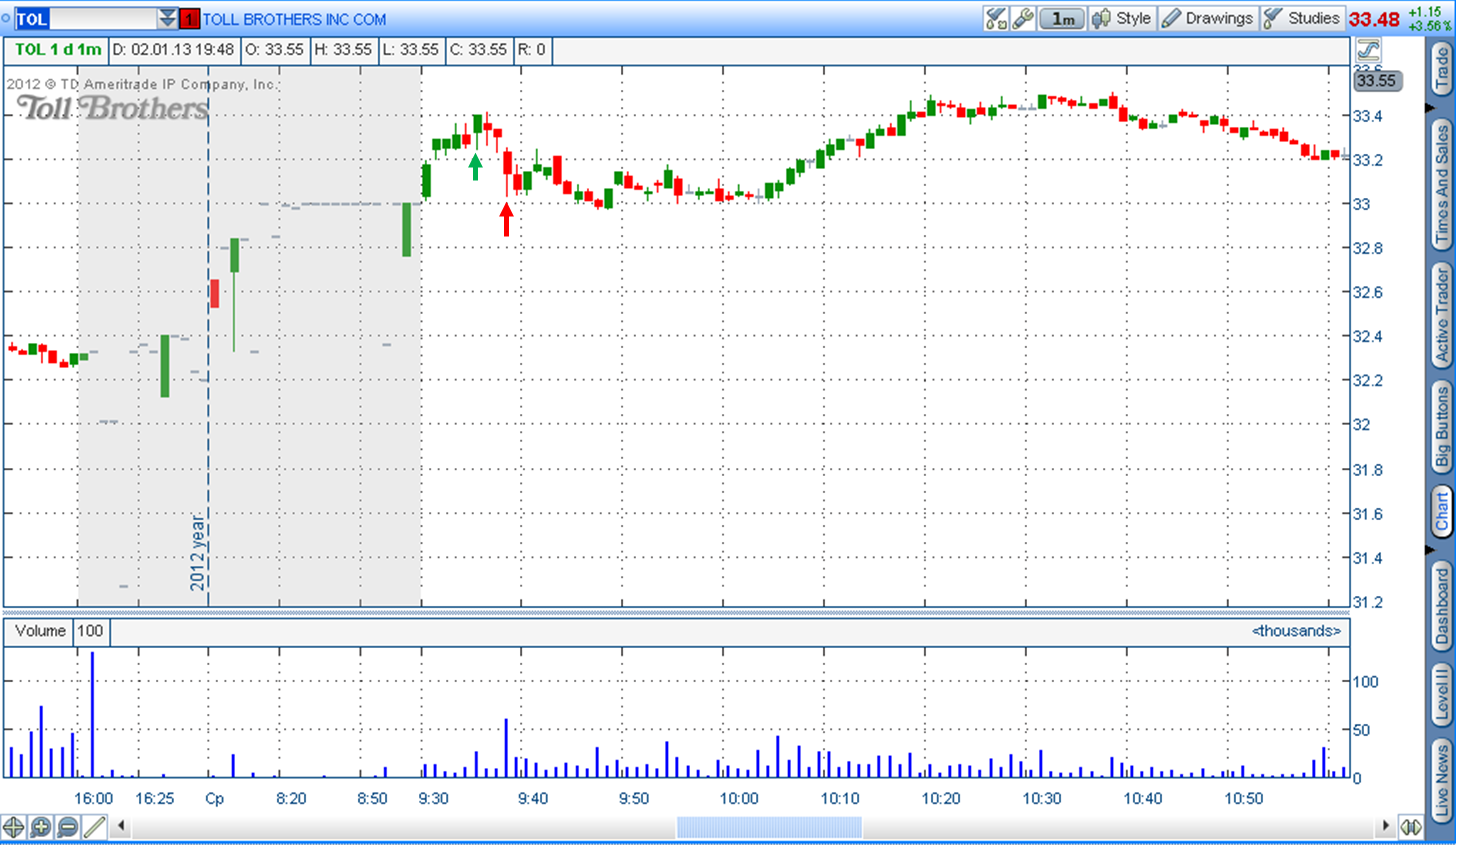
Task: Click the Cp label on time axis
Action: 214,799
